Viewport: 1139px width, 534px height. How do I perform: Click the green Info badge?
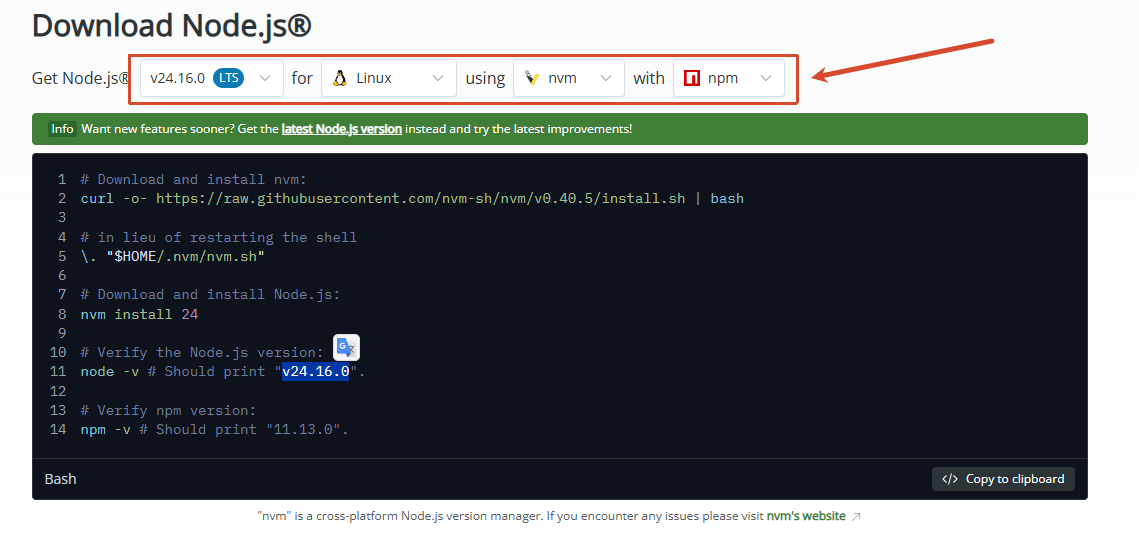pyautogui.click(x=62, y=129)
